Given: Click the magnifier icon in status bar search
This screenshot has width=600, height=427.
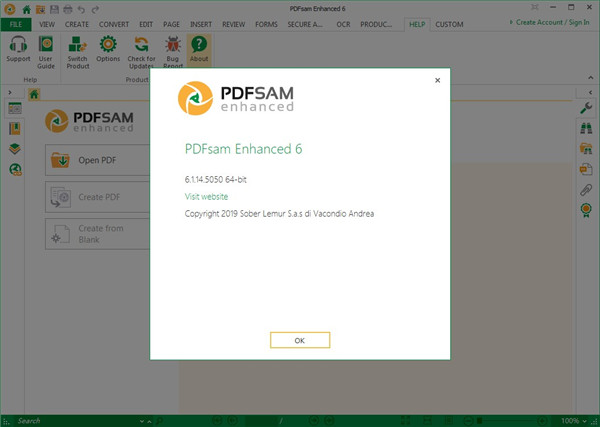Looking at the screenshot, I should 159,421.
